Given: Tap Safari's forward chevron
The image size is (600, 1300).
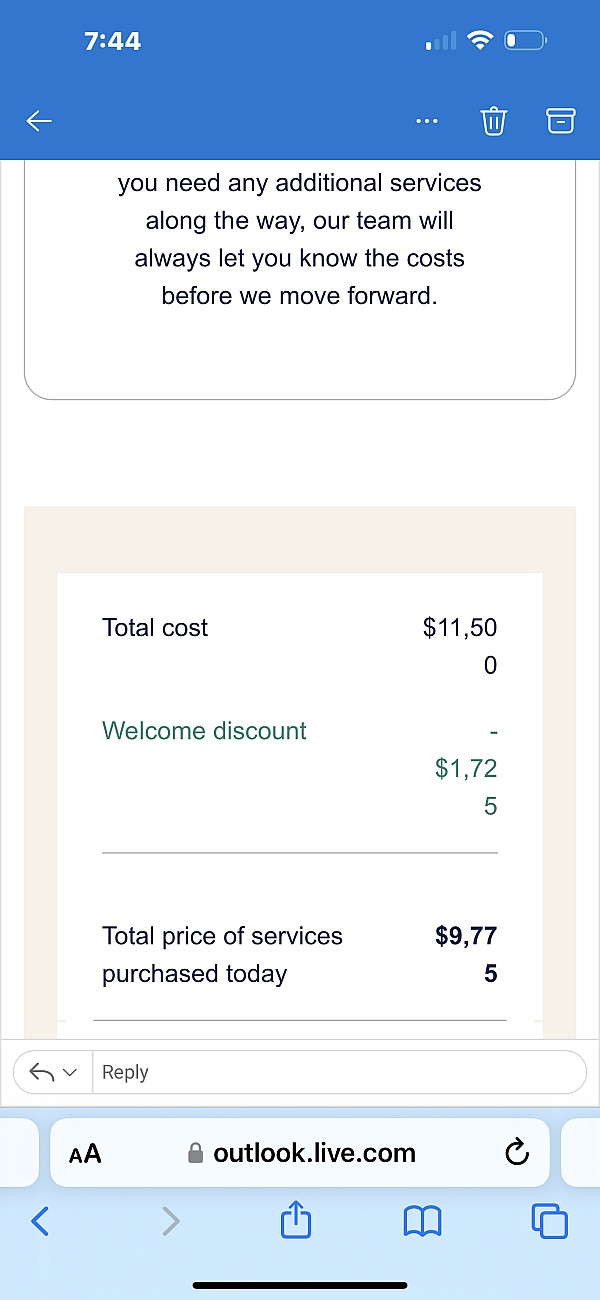Looking at the screenshot, I should 171,1219.
